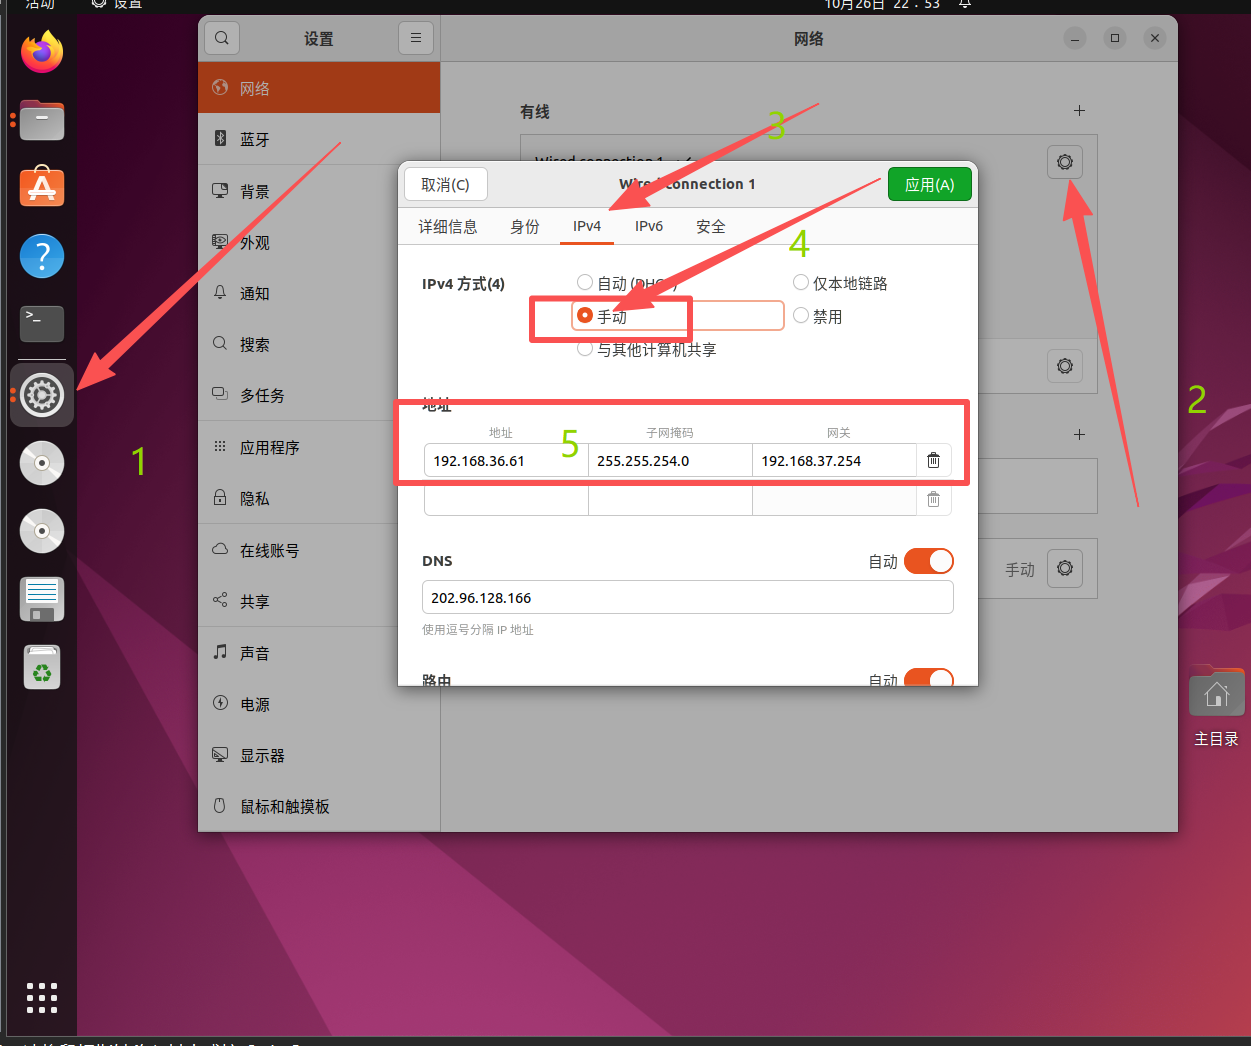Open the 设置 app menu in top bar
The image size is (1251, 1046).
pyautogui.click(x=117, y=5)
